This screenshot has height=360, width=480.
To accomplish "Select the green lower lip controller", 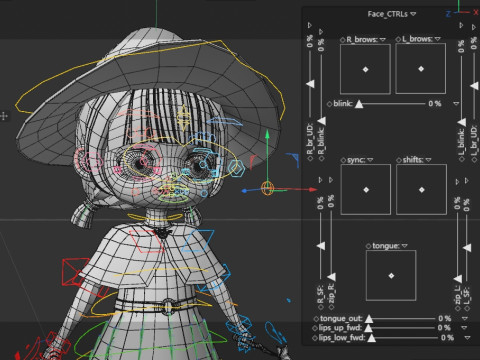I will [173, 199].
